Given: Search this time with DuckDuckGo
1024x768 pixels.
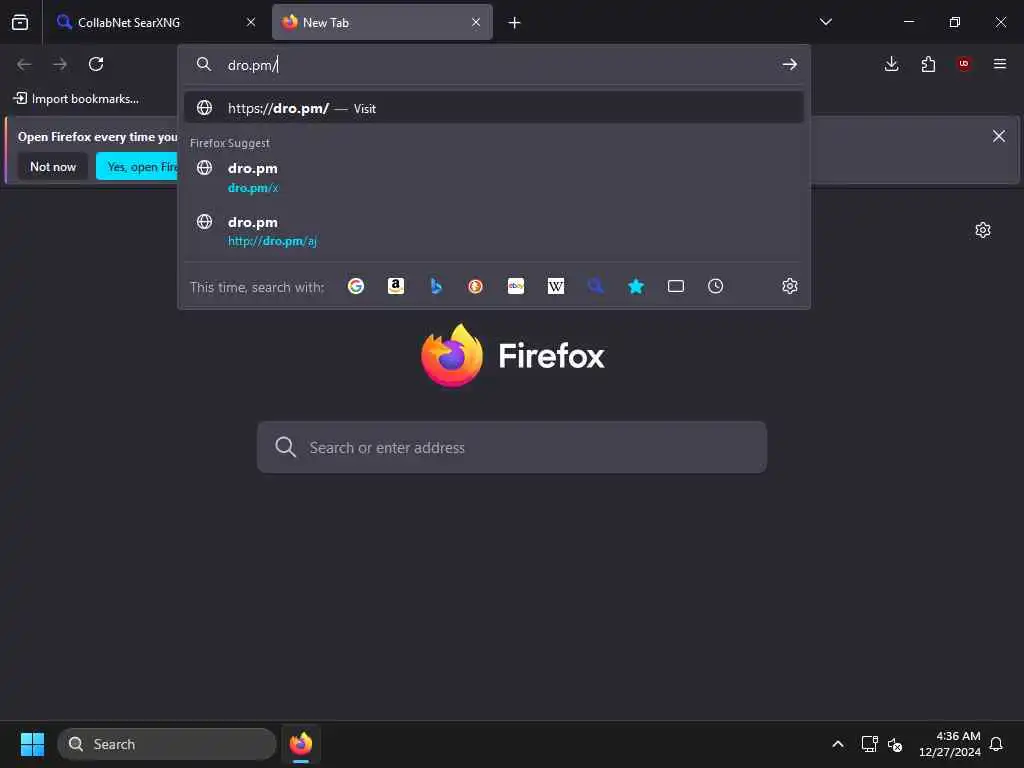Looking at the screenshot, I should (x=475, y=286).
